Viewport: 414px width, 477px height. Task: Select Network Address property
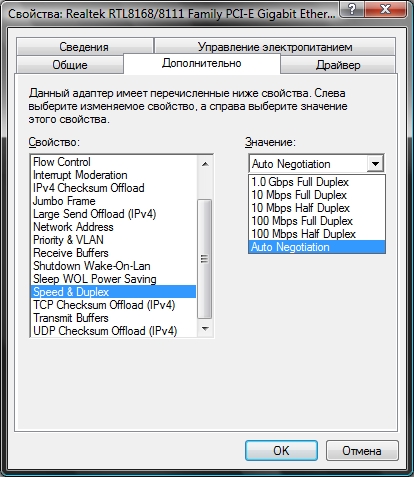coord(113,227)
